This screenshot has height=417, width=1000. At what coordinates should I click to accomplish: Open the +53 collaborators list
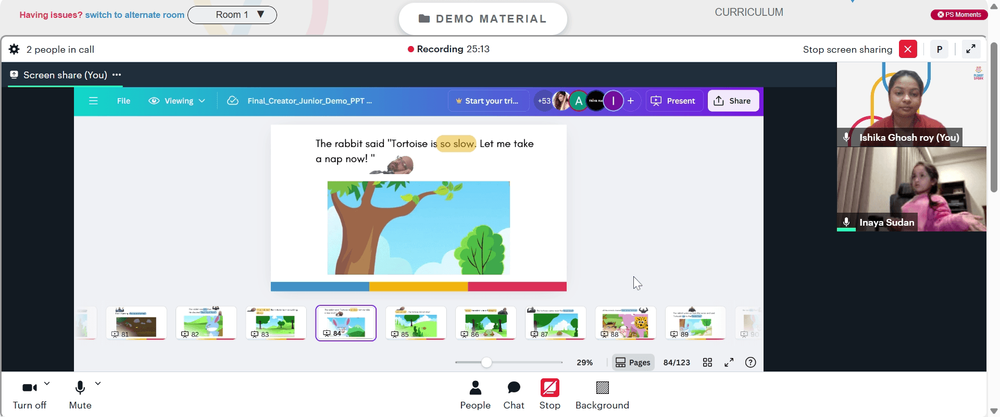tap(543, 101)
